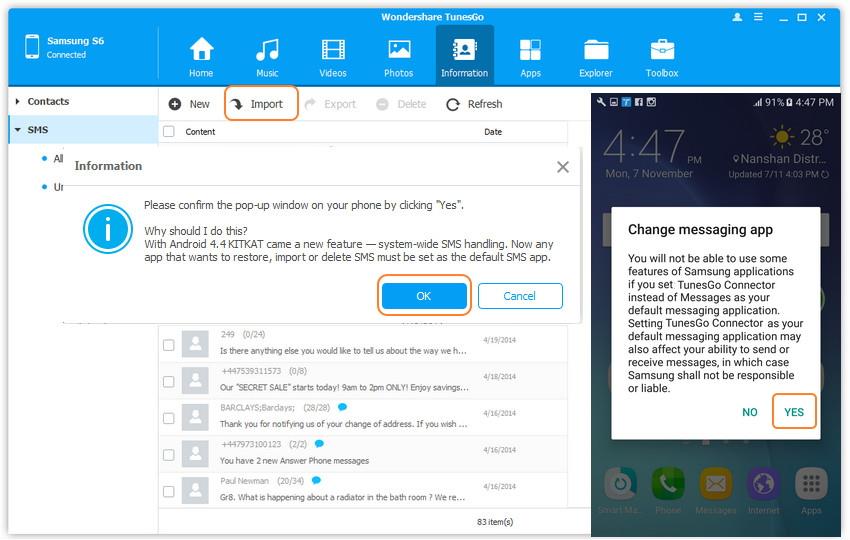Expand the Contacts tree node
Screen dimensions: 850x540
17,101
